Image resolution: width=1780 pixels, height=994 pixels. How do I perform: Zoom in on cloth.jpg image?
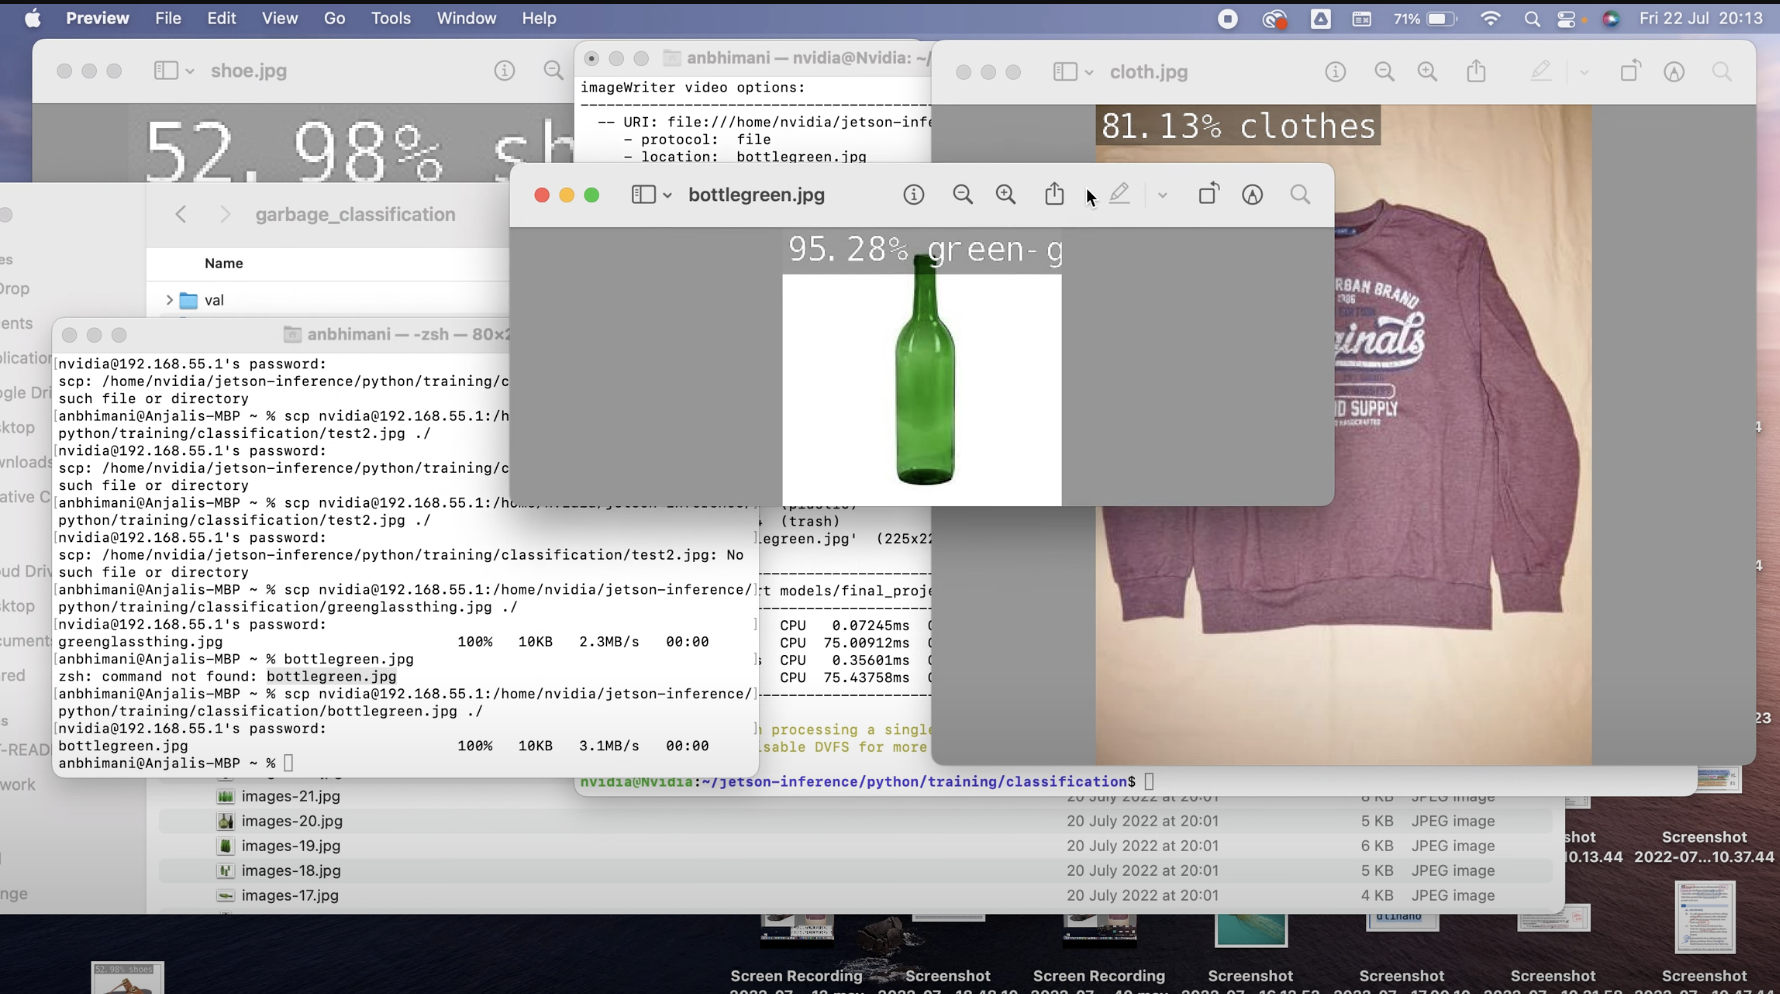pos(1427,72)
